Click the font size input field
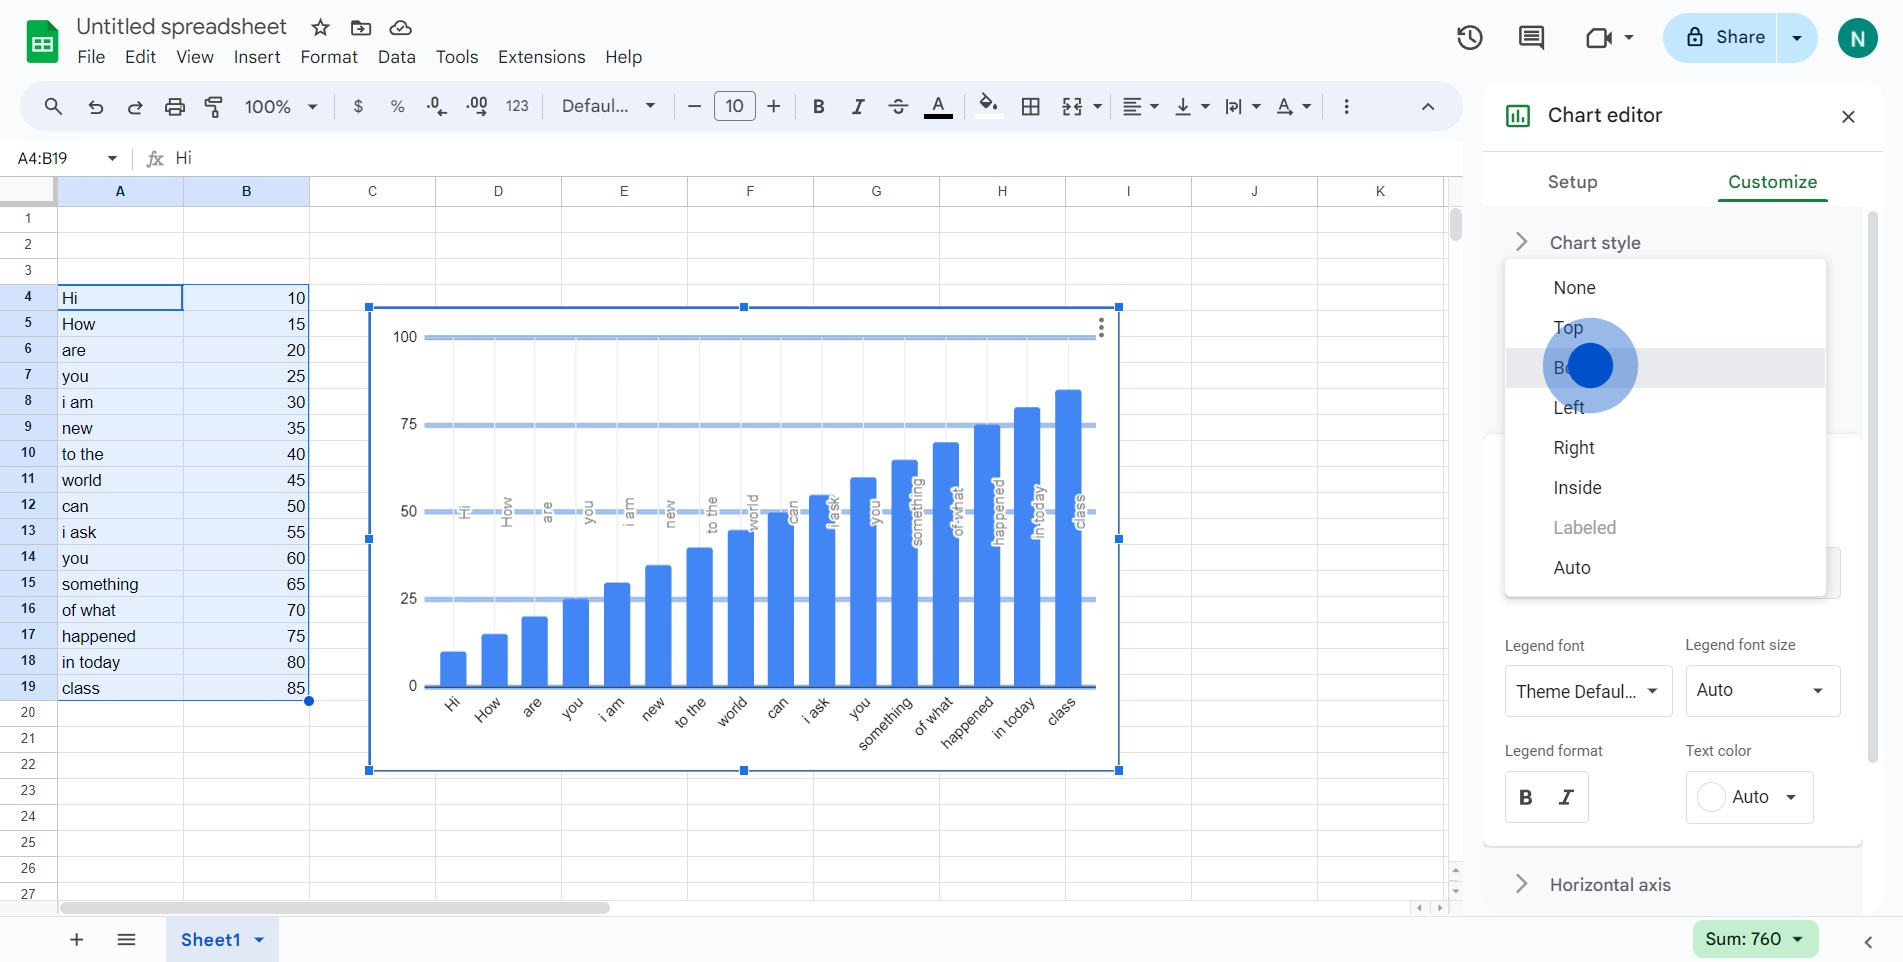The height and width of the screenshot is (962, 1903). [734, 106]
